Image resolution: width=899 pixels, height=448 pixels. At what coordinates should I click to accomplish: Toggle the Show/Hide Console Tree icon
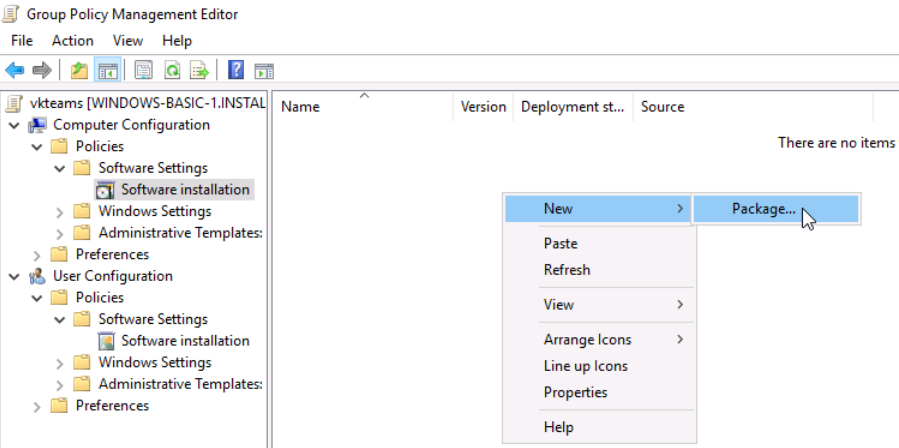[x=107, y=70]
